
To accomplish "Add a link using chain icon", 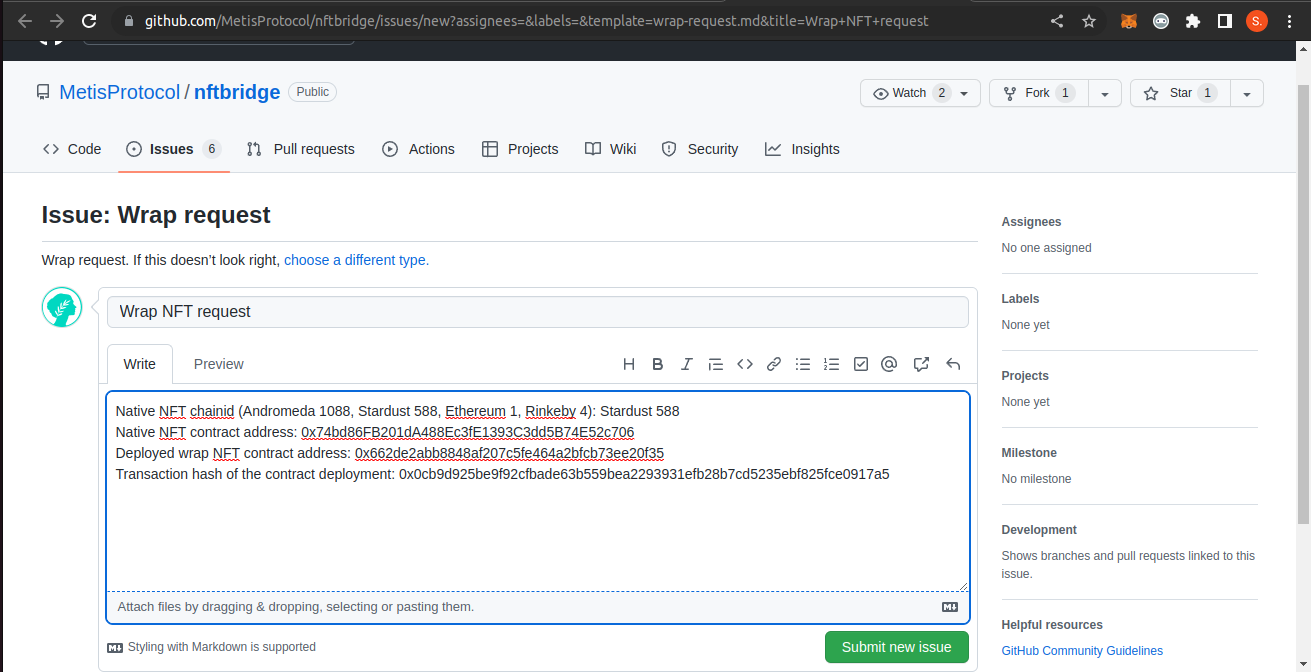I will (774, 364).
